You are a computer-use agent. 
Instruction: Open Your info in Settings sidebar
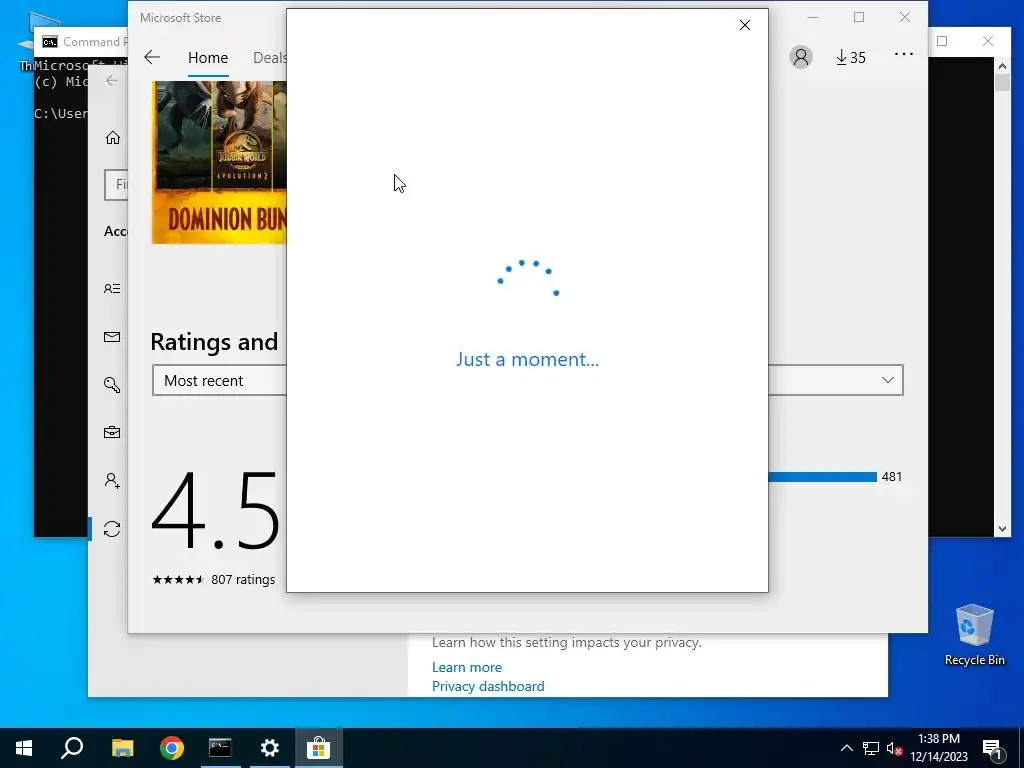point(112,289)
